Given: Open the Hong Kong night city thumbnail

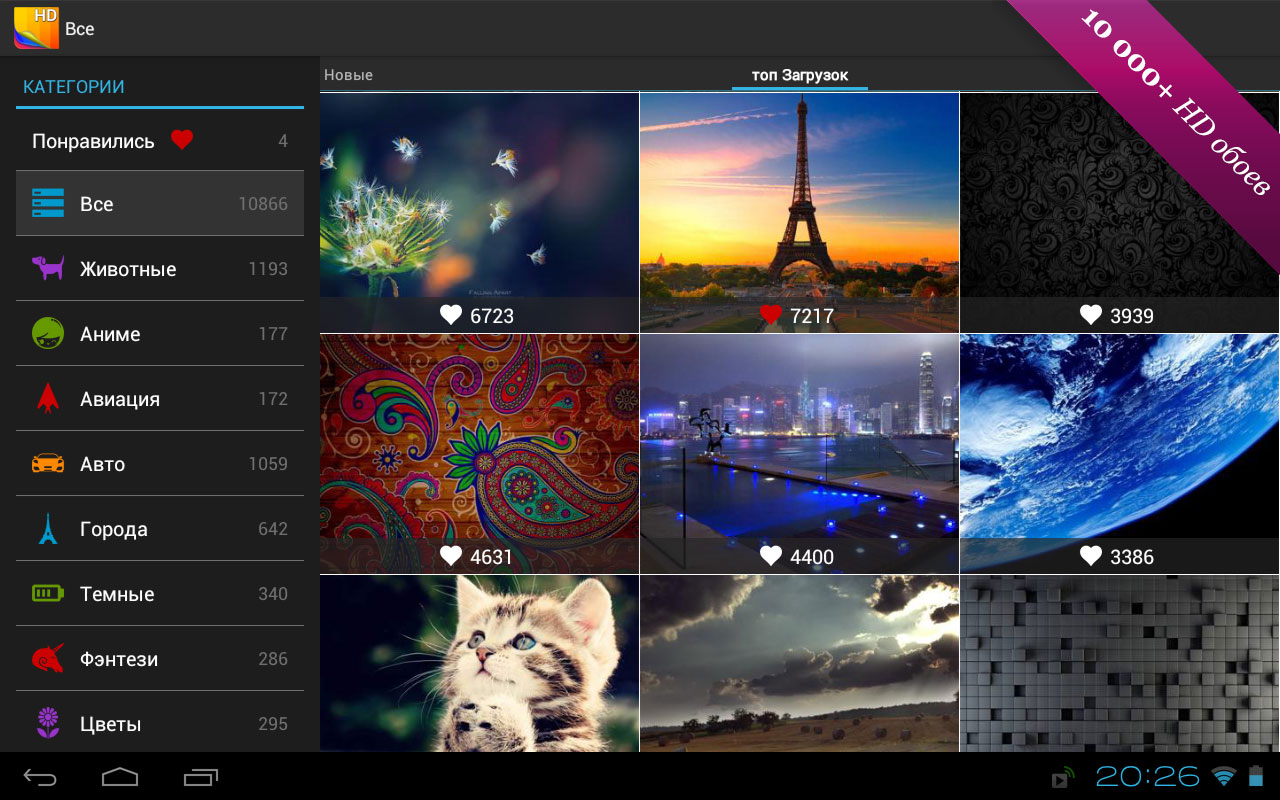Looking at the screenshot, I should (799, 453).
